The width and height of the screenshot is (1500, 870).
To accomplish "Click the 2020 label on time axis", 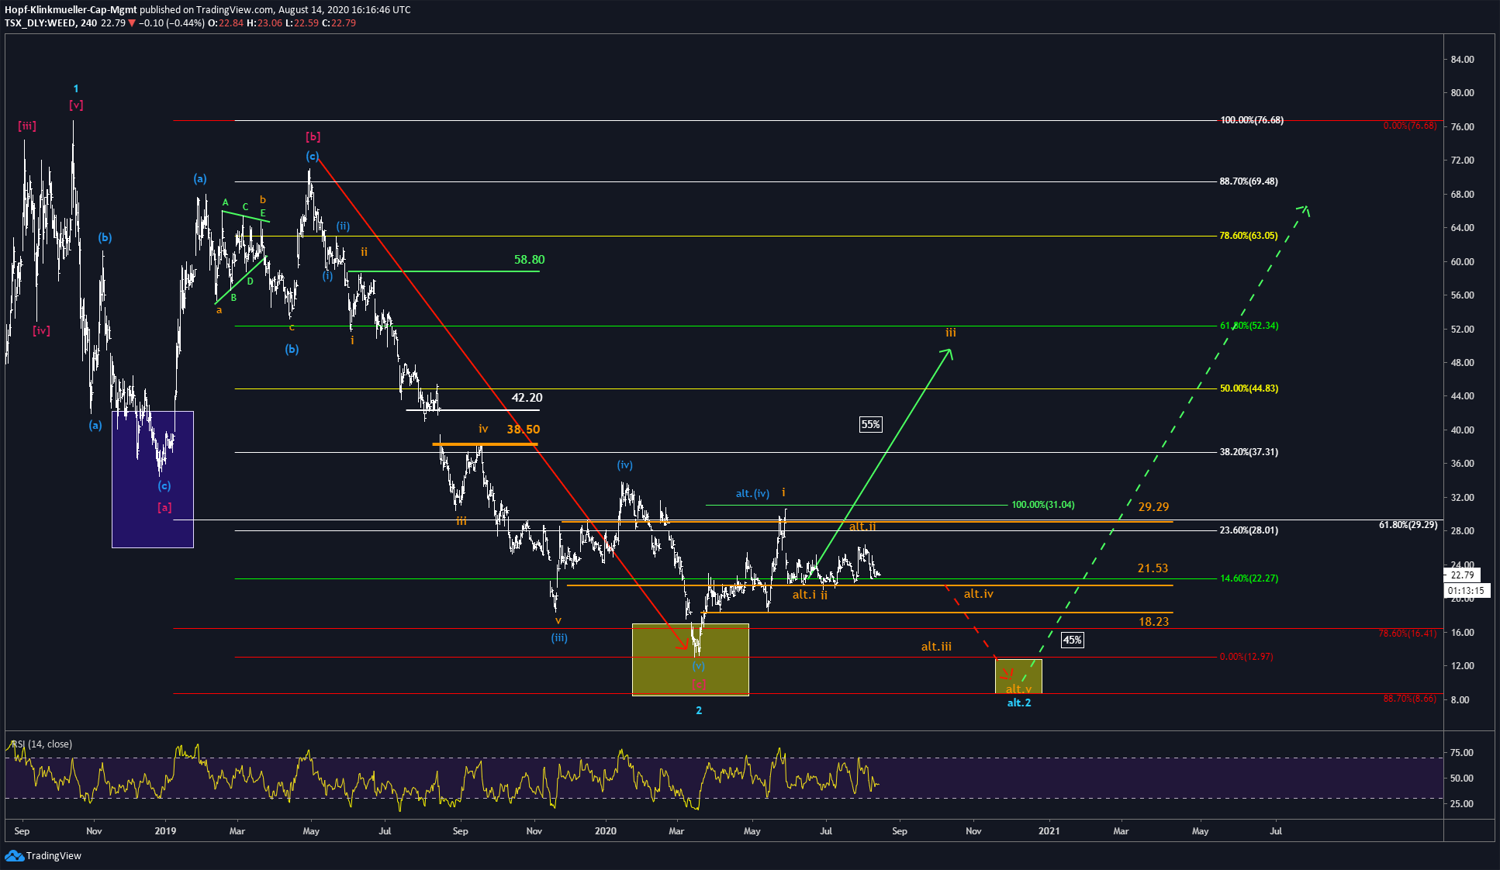I will pos(605,831).
